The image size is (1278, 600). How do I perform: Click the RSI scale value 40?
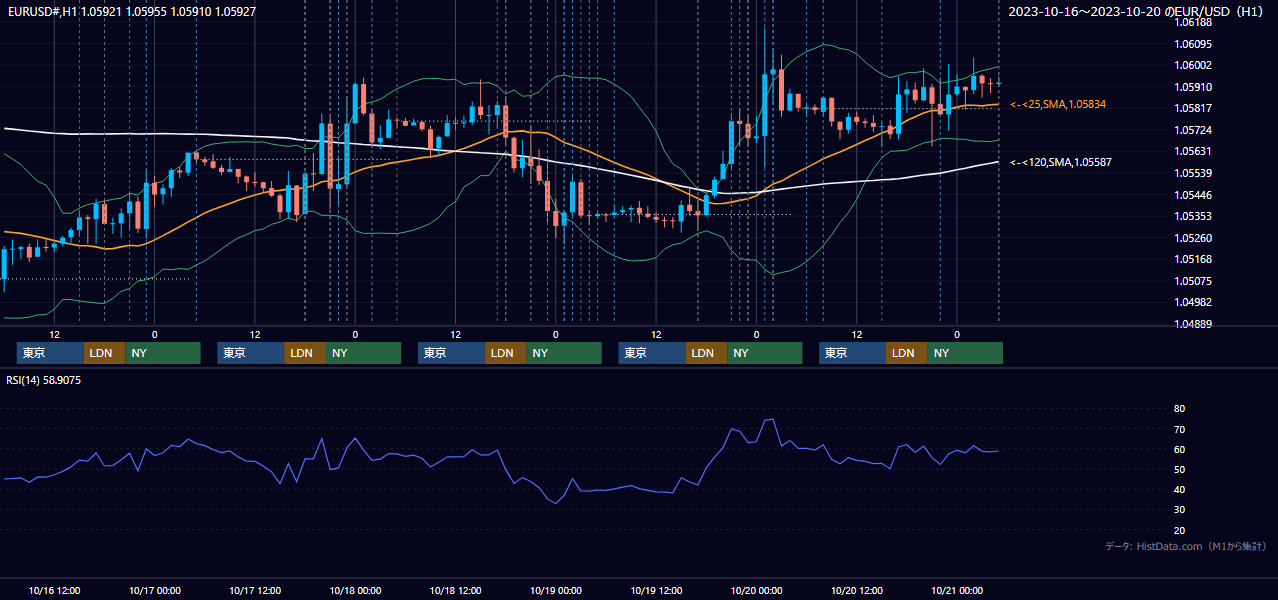pos(1180,489)
